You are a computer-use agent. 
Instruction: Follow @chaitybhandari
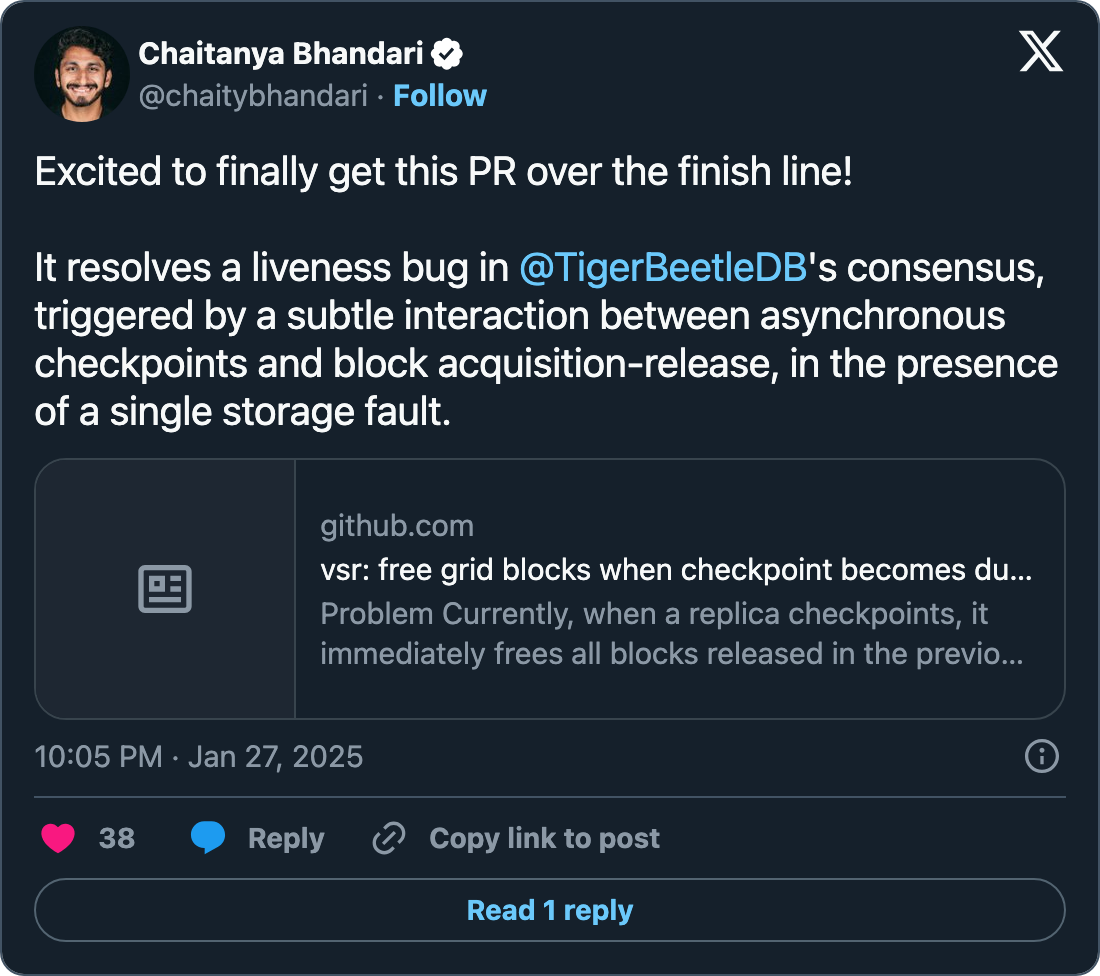pyautogui.click(x=440, y=96)
